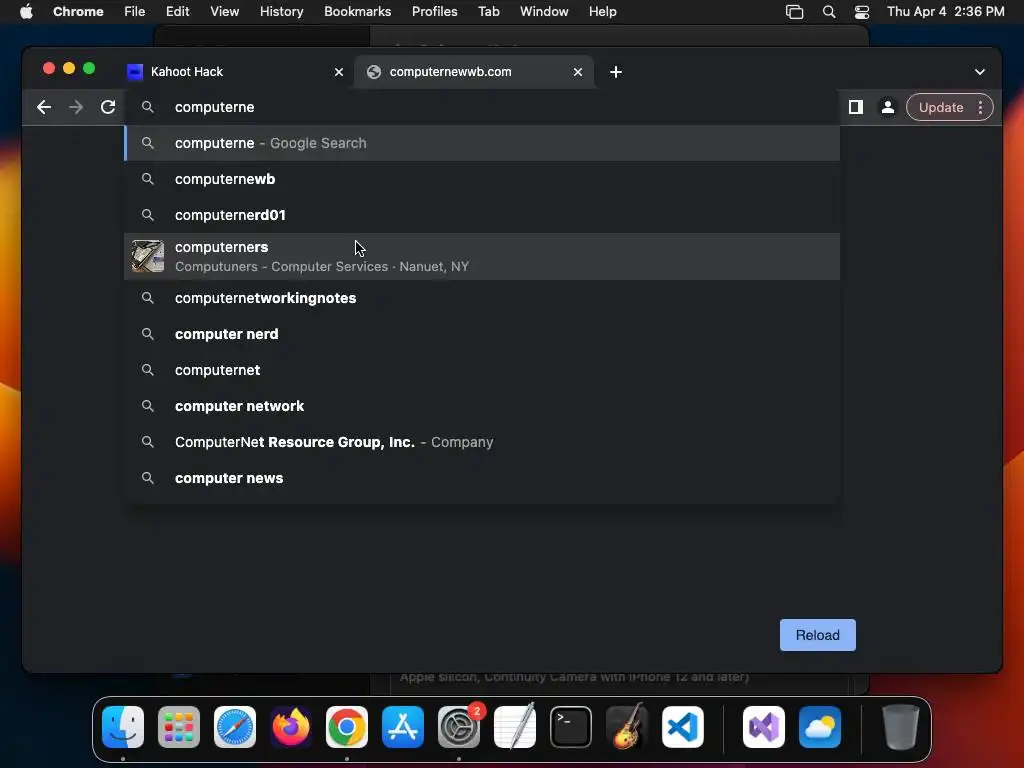Click the blue Reload button
Image resolution: width=1024 pixels, height=768 pixels.
point(818,635)
